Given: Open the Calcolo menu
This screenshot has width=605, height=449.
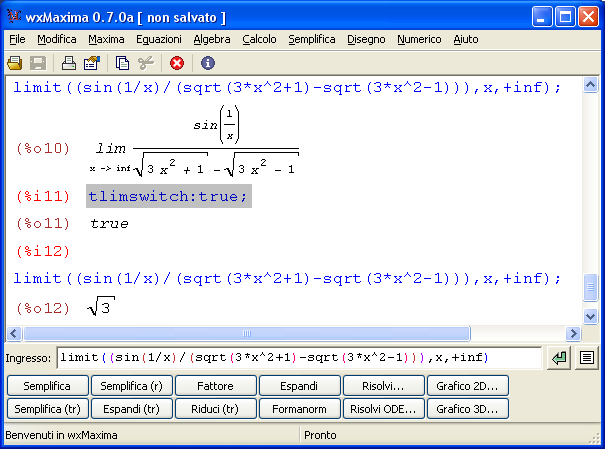Looking at the screenshot, I should [x=259, y=39].
